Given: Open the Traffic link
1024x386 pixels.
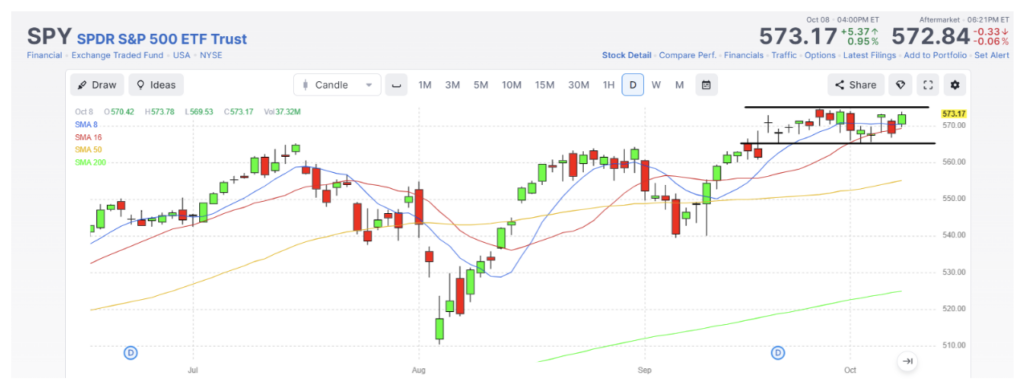Looking at the screenshot, I should 784,56.
